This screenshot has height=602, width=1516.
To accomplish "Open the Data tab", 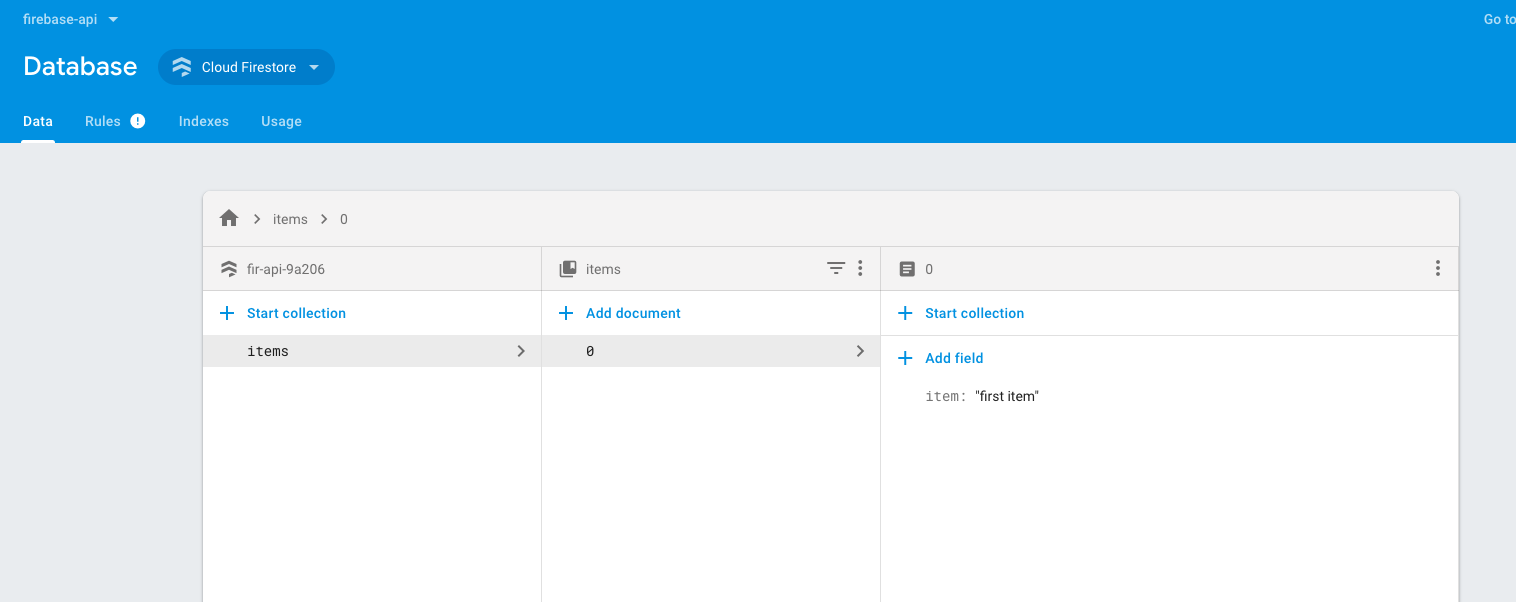I will point(38,121).
